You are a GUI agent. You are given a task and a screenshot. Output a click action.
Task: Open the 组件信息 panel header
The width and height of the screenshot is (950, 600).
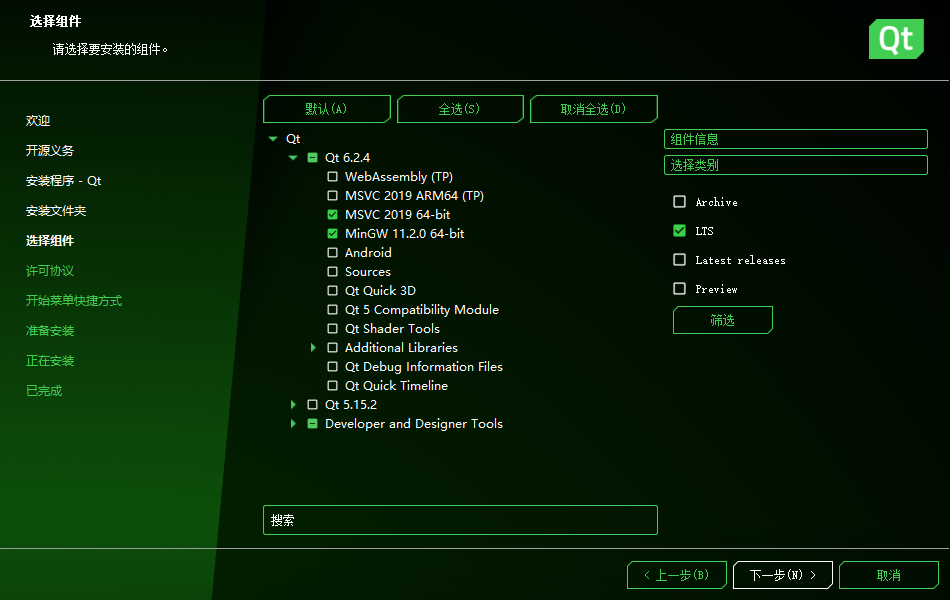click(796, 139)
